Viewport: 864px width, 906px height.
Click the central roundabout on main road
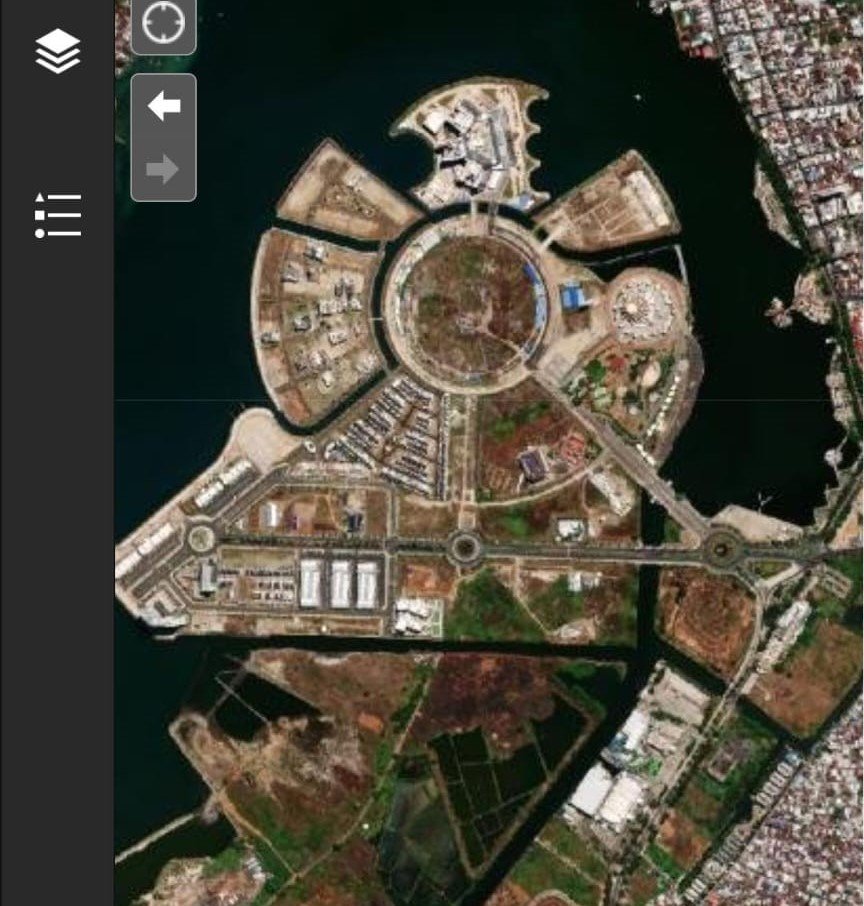[464, 547]
